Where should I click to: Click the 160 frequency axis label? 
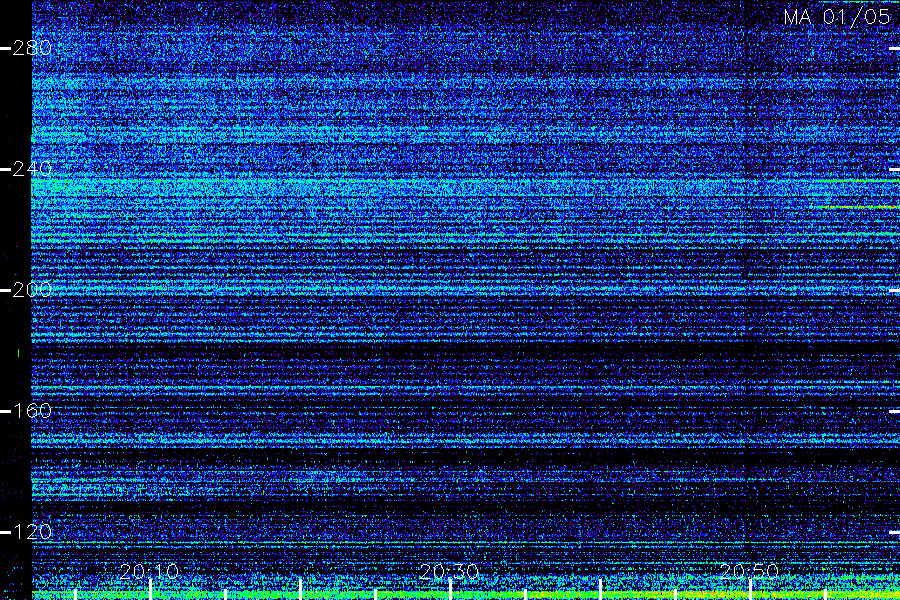click(32, 411)
